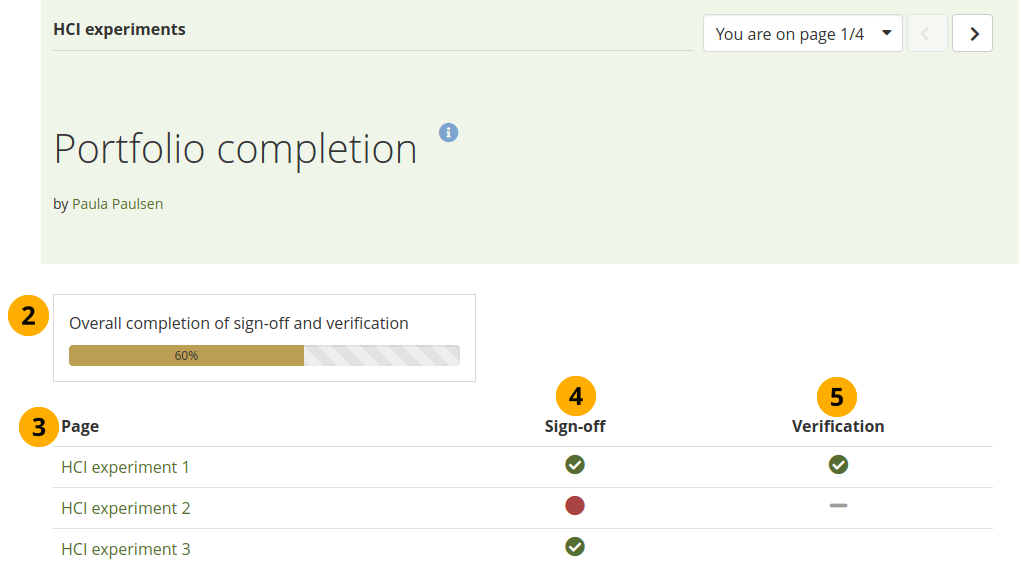Click the yellow number 3 callout marker
Screen dimensions: 1019x572
click(x=38, y=427)
